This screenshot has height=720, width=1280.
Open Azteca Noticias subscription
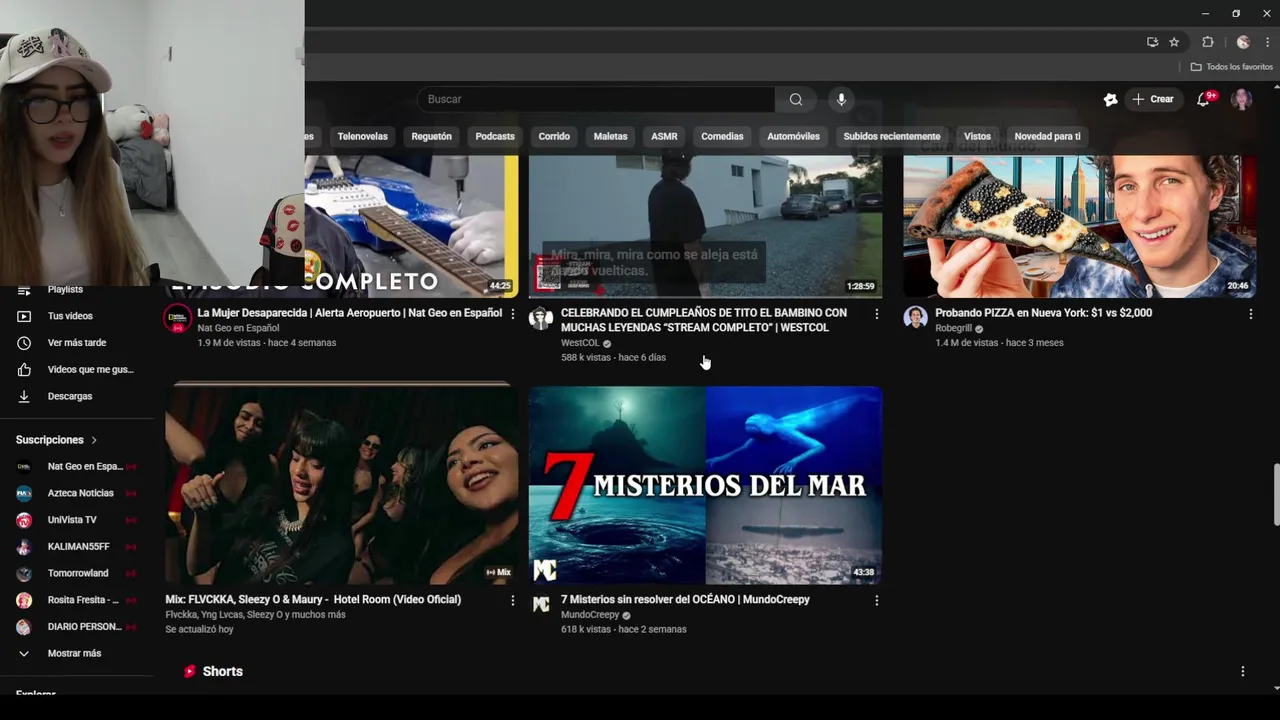tap(78, 493)
